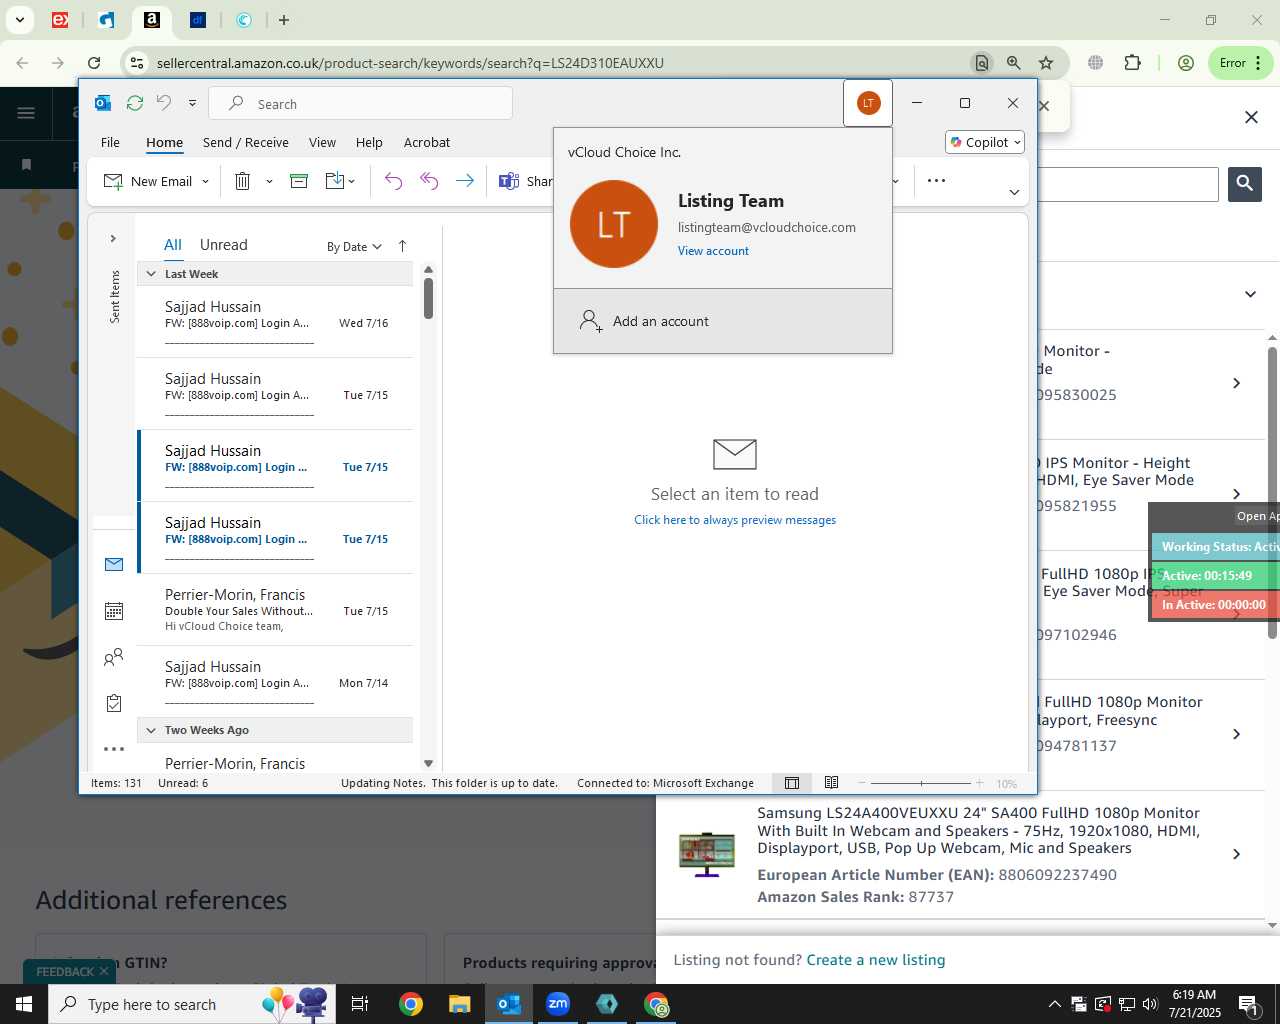Open the Zoom app in the taskbar

pyautogui.click(x=558, y=1004)
